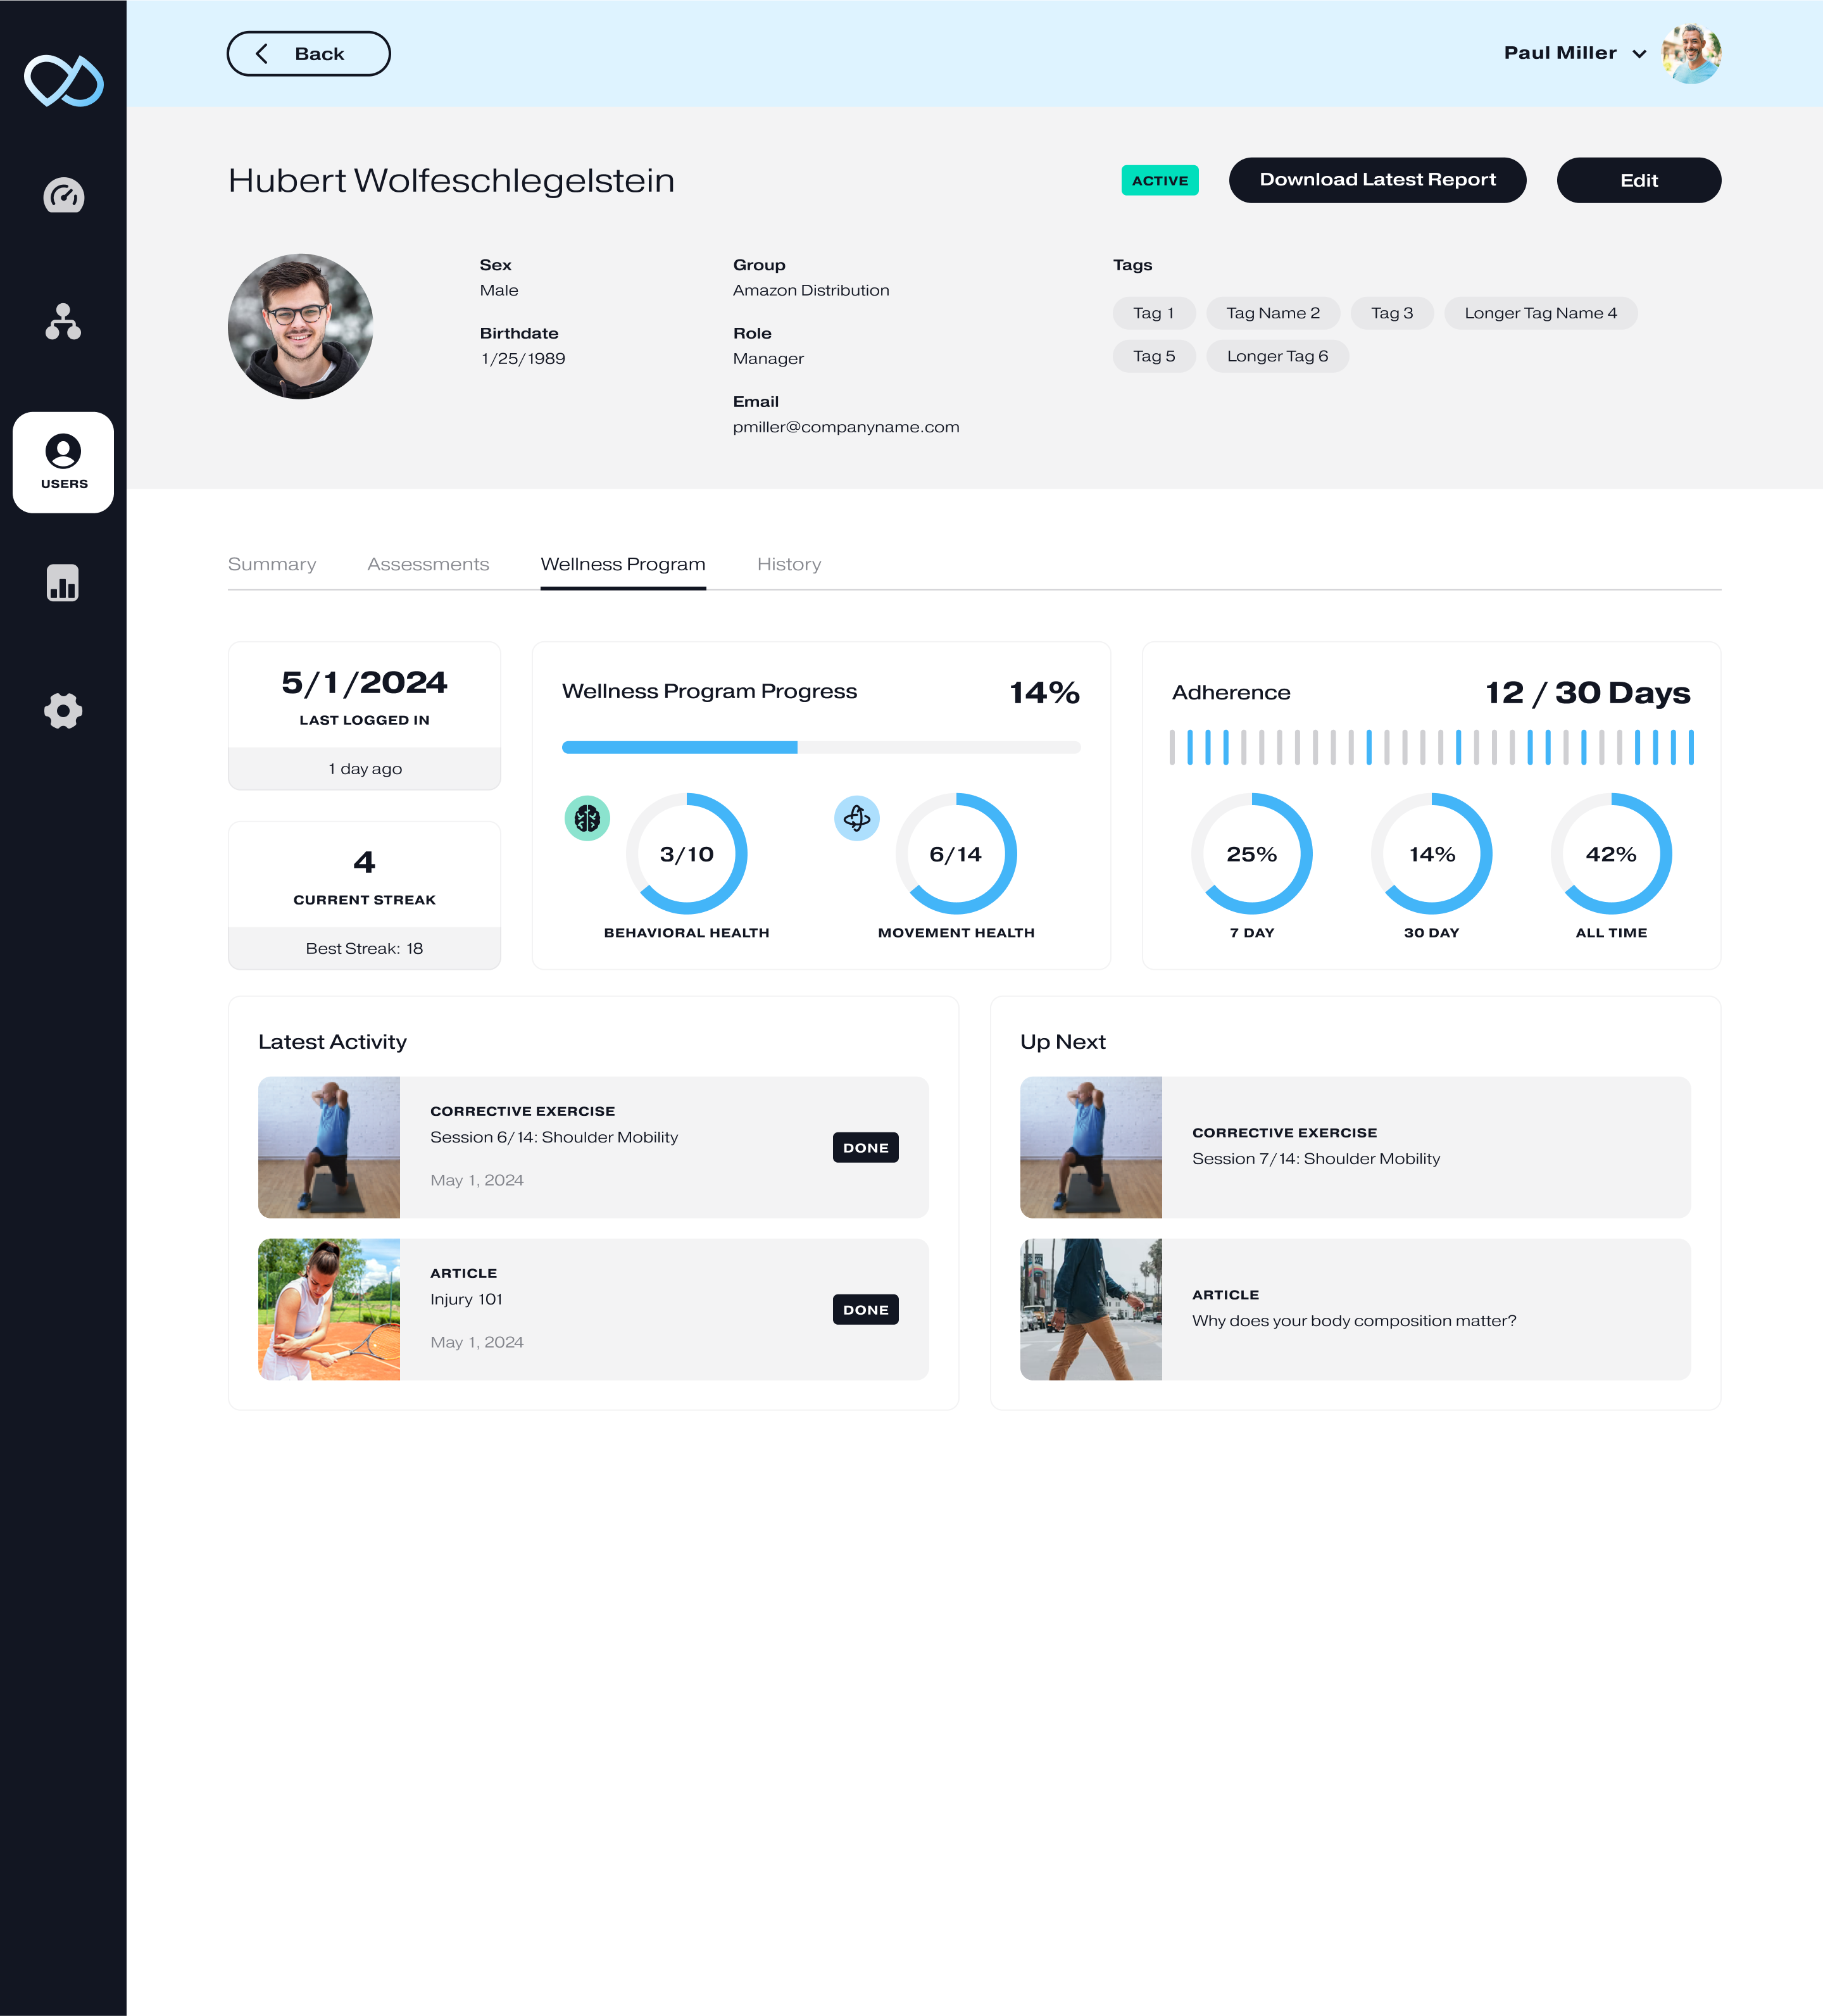Click the 12 / 30 Days value
This screenshot has width=1823, height=2016.
1587,692
